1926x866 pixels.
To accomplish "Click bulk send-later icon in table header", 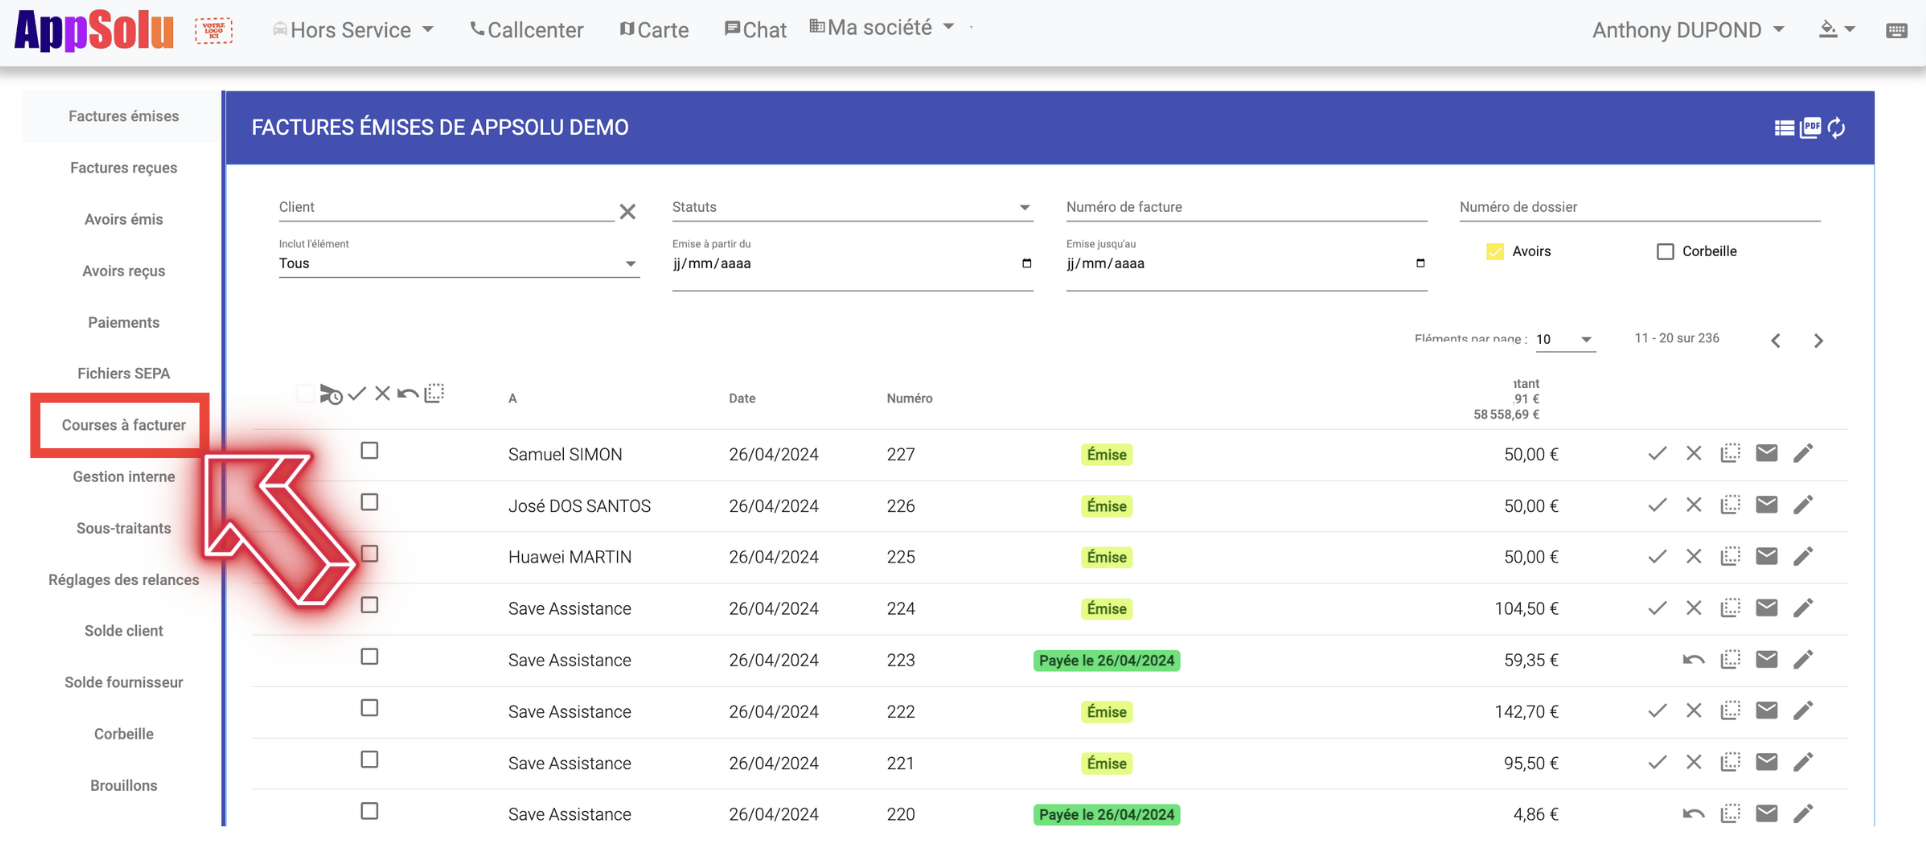I will click(x=331, y=394).
